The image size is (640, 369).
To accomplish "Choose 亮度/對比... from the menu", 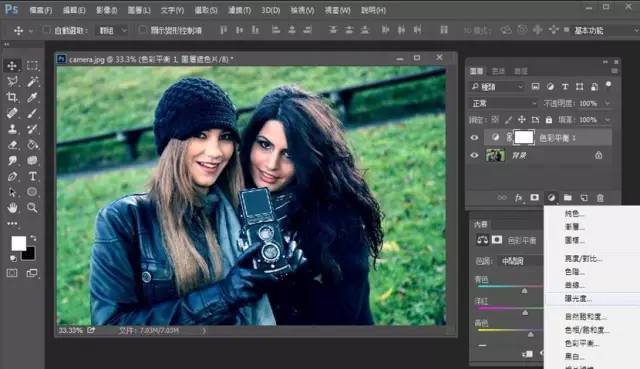I will pos(583,258).
